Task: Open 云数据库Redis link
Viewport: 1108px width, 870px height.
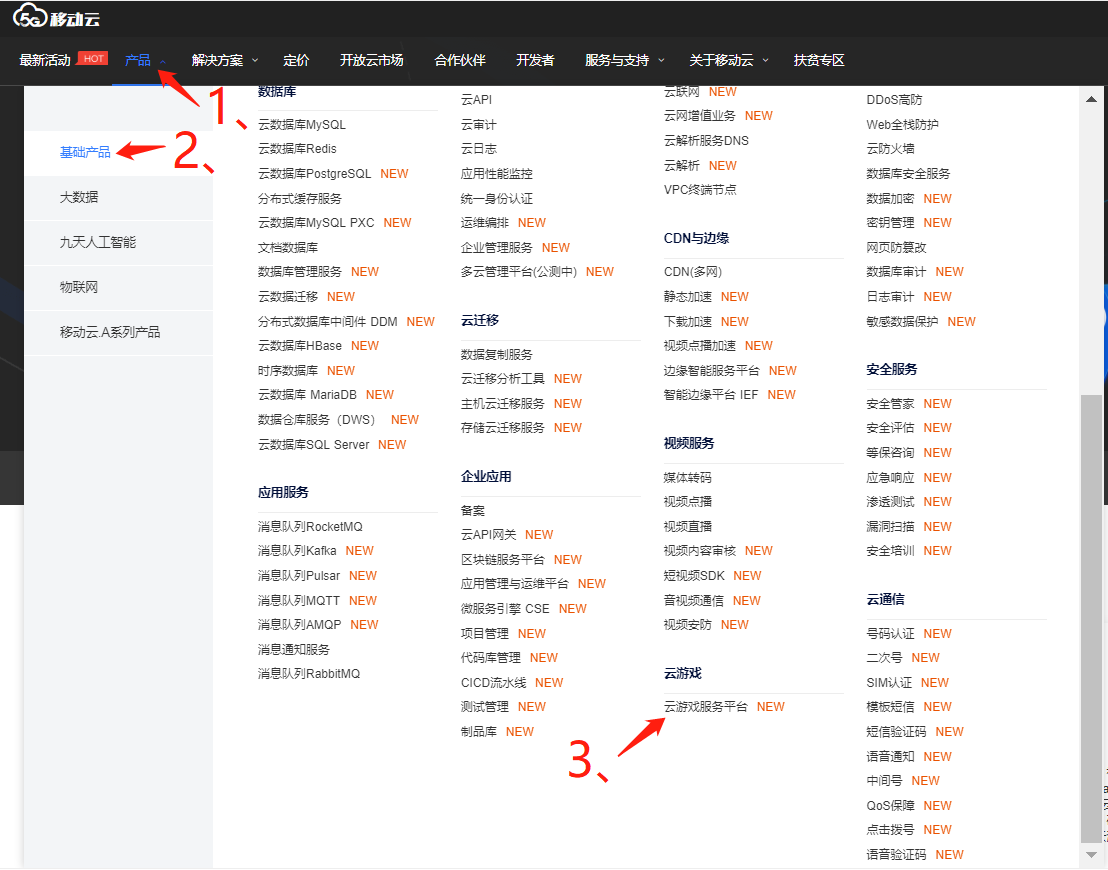Action: pos(297,148)
